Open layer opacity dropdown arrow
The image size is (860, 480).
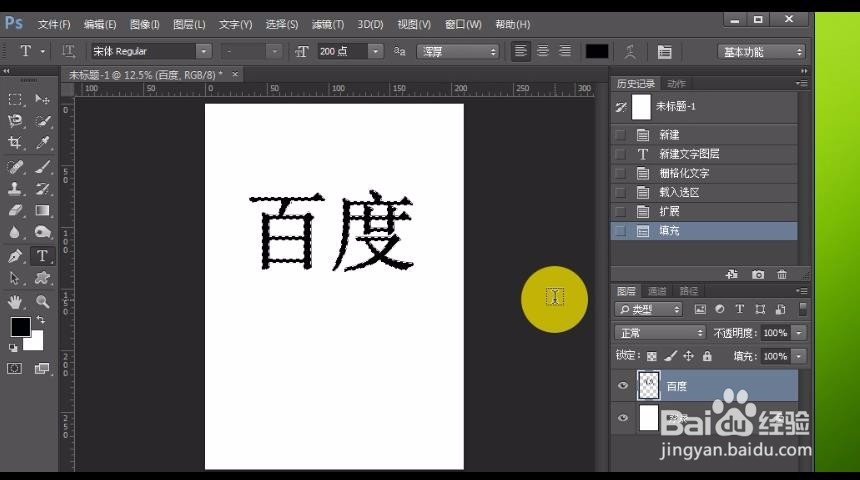[799, 332]
